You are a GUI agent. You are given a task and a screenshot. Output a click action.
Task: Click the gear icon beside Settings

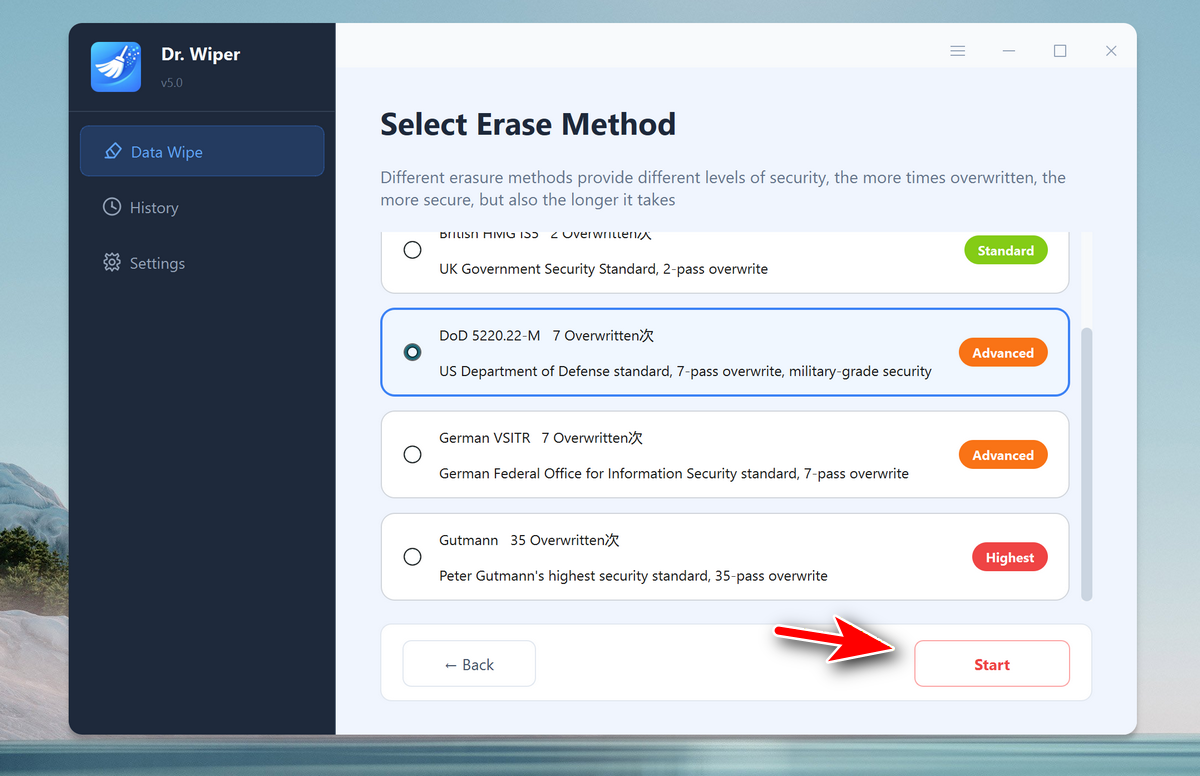click(112, 263)
